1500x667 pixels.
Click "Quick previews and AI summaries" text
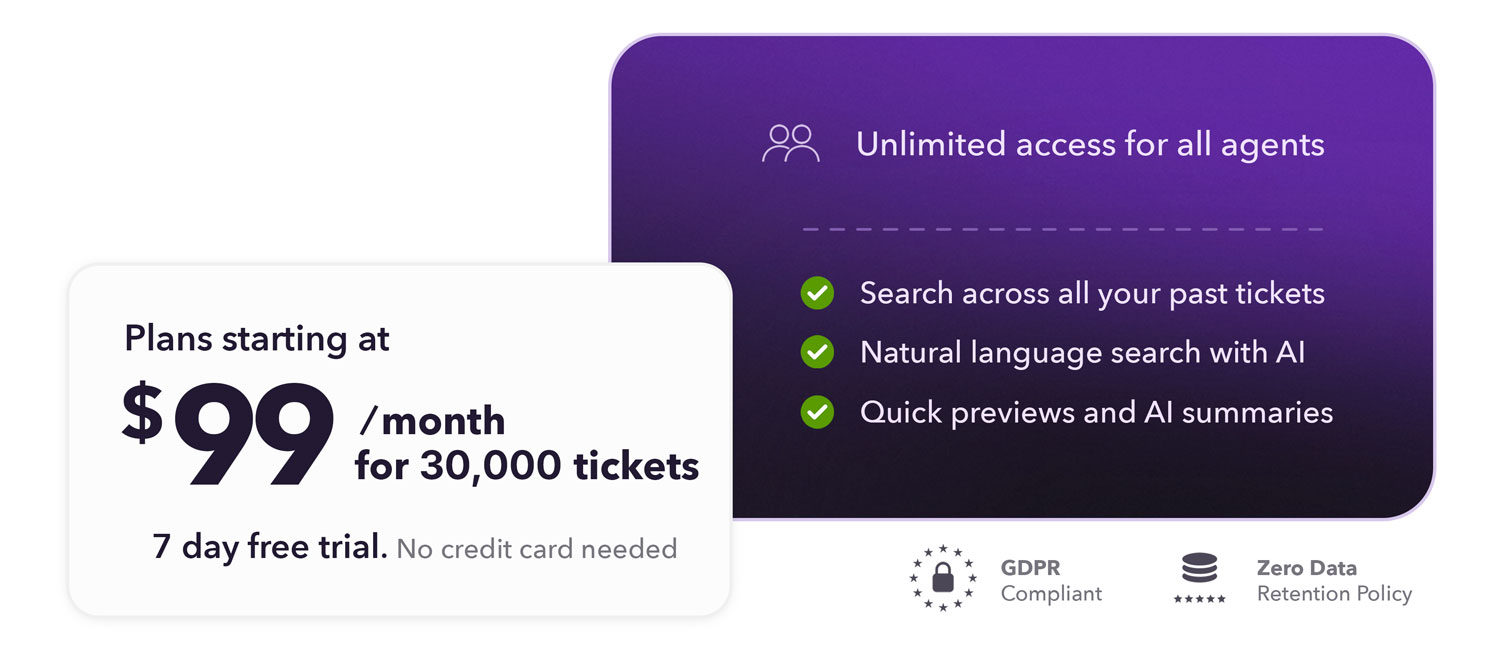[1096, 411]
